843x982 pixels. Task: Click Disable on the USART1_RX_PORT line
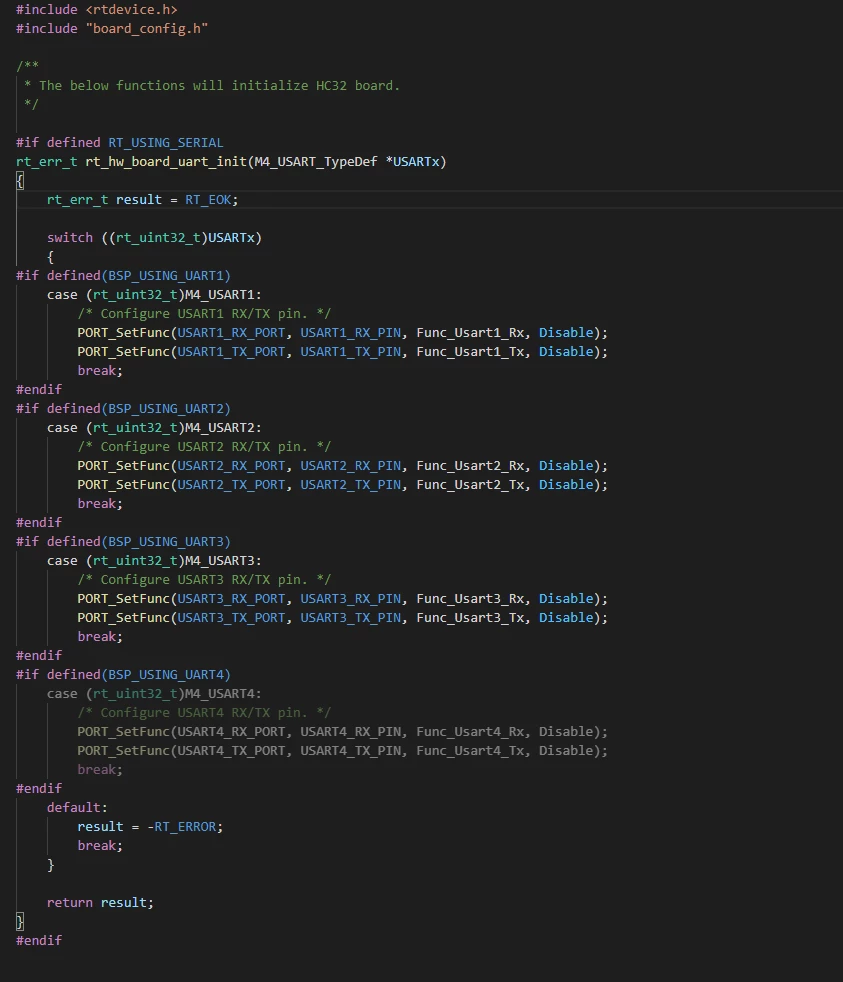coord(566,333)
